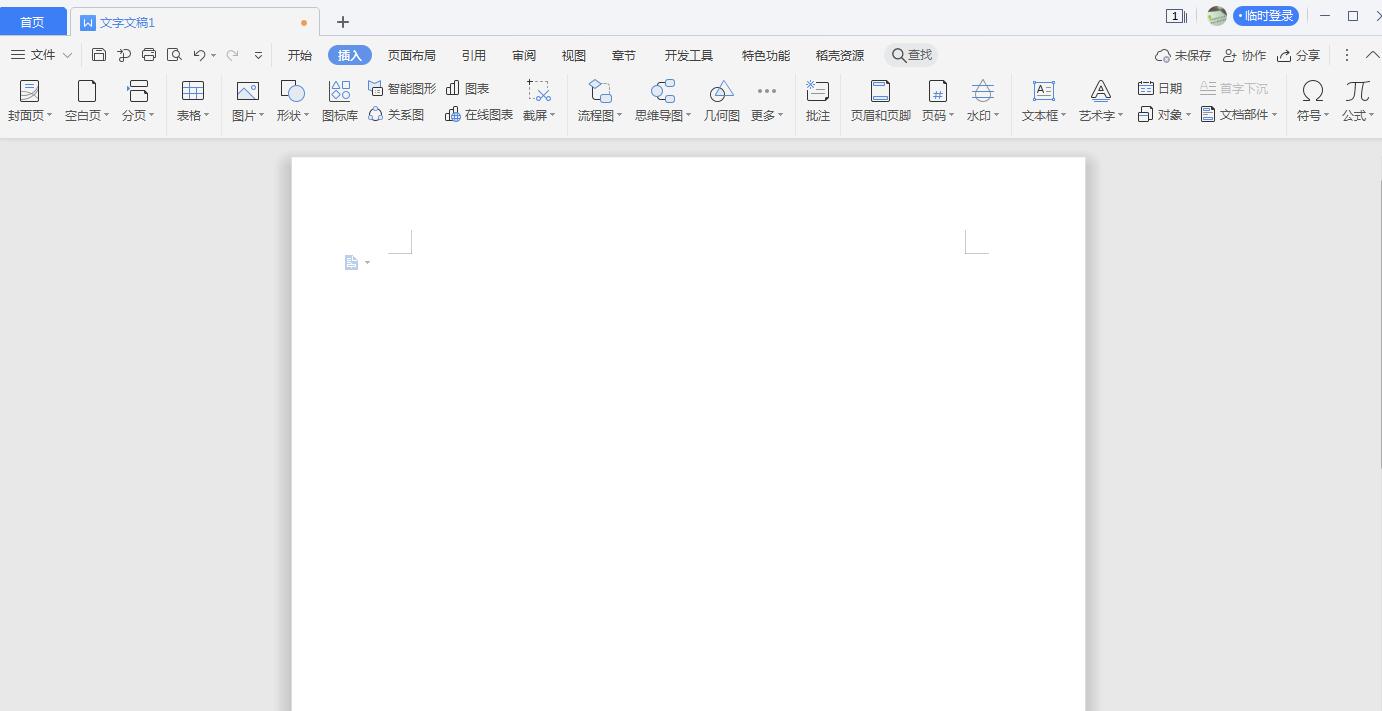Add a 批注 comment
The width and height of the screenshot is (1382, 711).
coord(817,100)
